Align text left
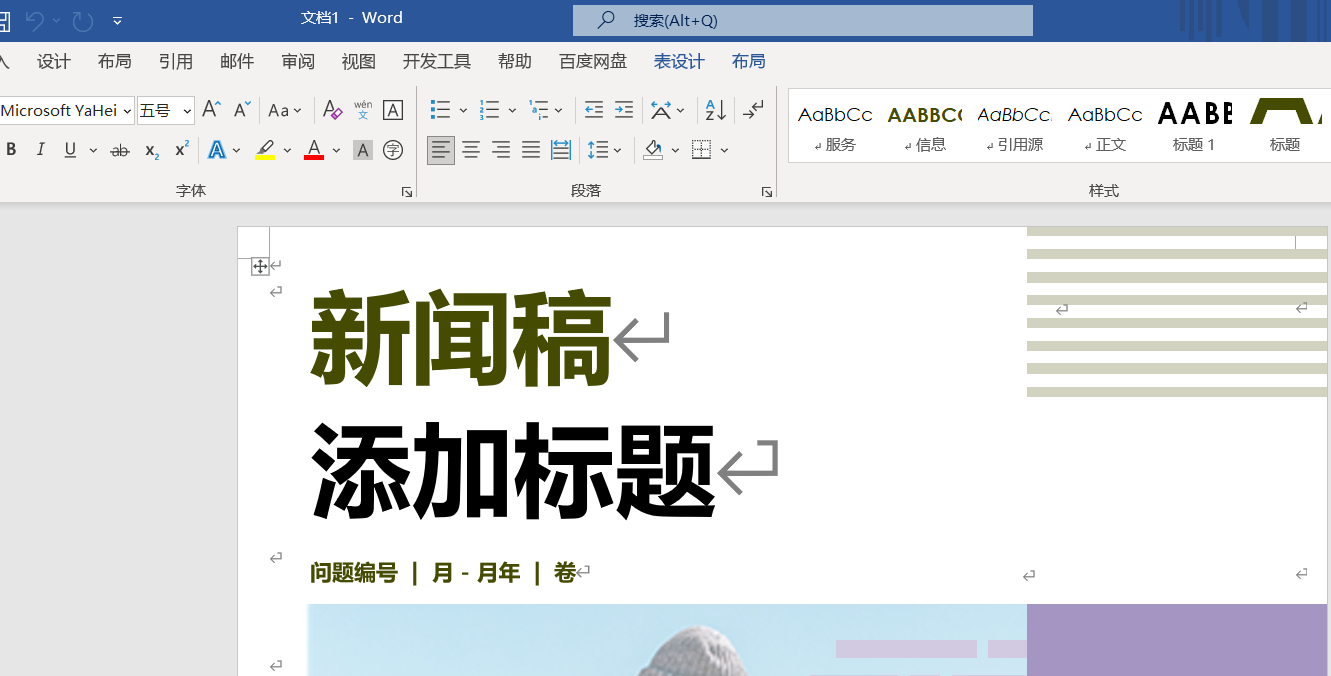Image resolution: width=1331 pixels, height=676 pixels. 441,150
